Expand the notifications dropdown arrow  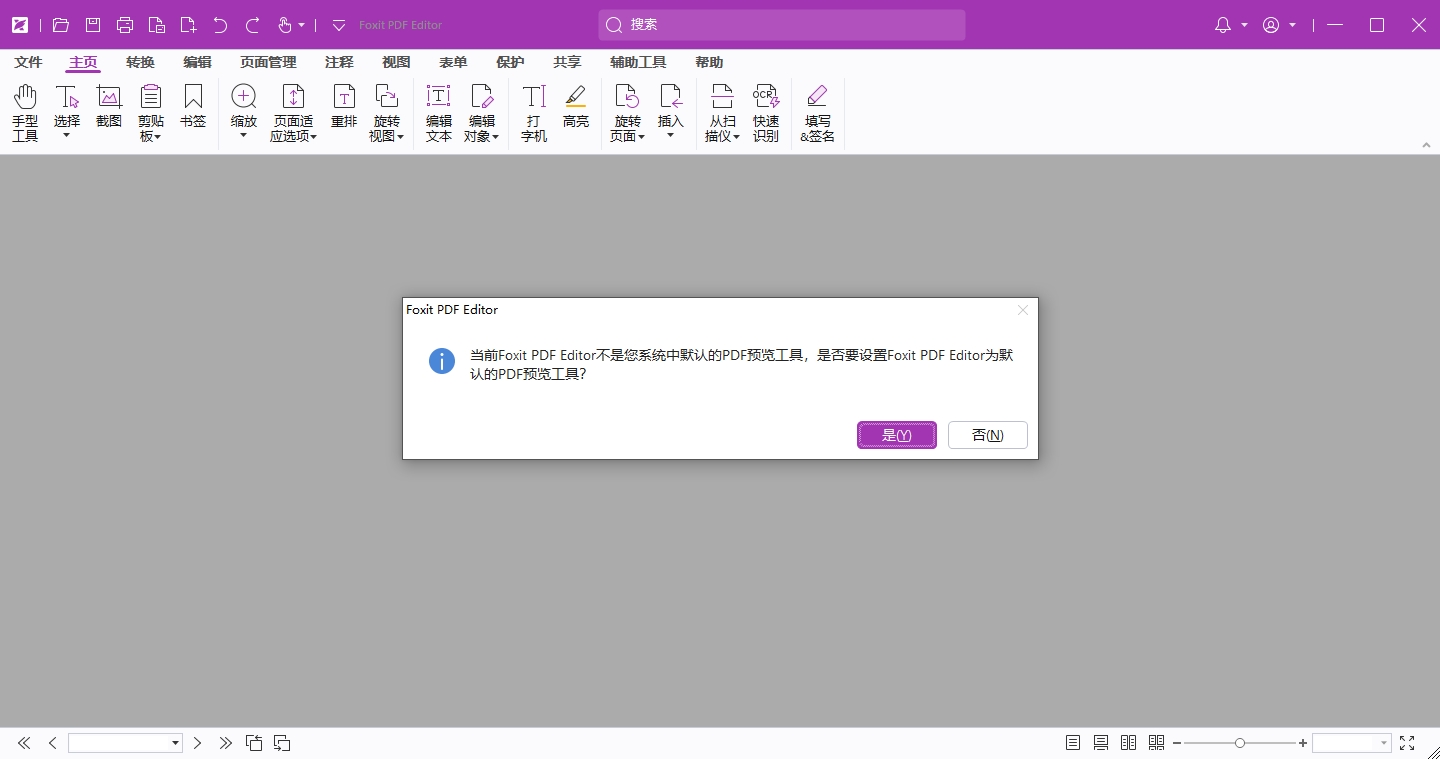(1245, 25)
